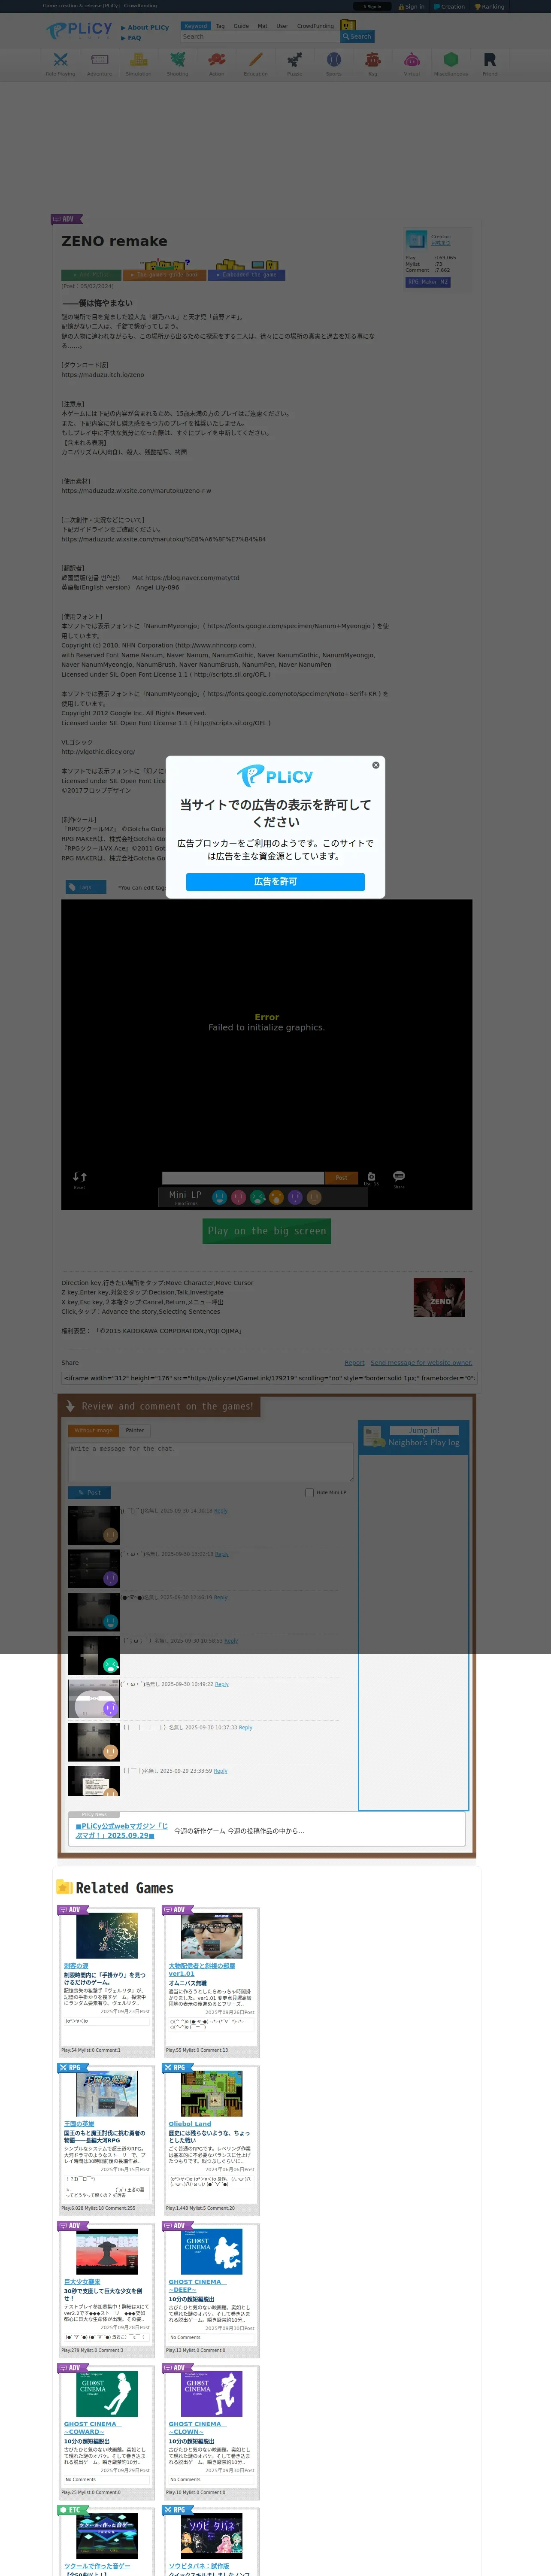Open the Ranking link in header
This screenshot has height=2576, width=551.
click(490, 7)
